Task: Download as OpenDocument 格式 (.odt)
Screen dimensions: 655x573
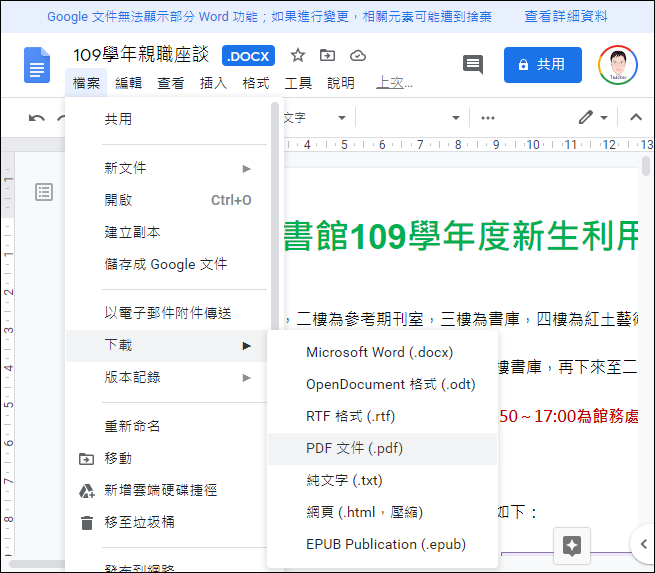Action: pos(382,384)
